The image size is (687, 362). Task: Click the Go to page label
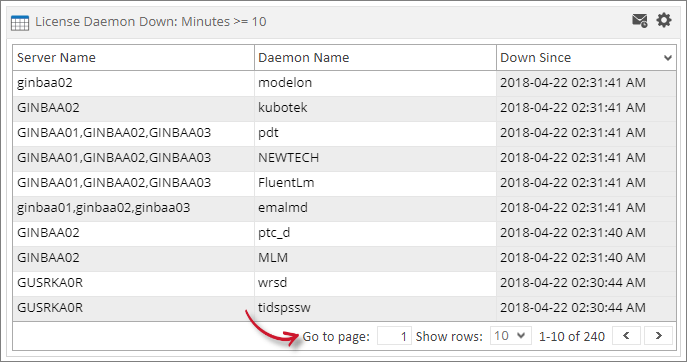tap(336, 337)
